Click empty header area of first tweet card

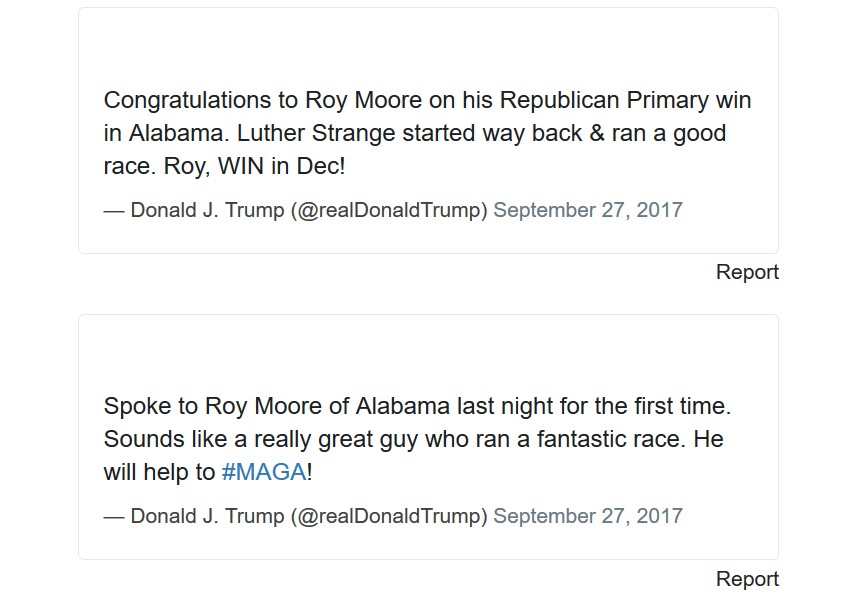[428, 46]
